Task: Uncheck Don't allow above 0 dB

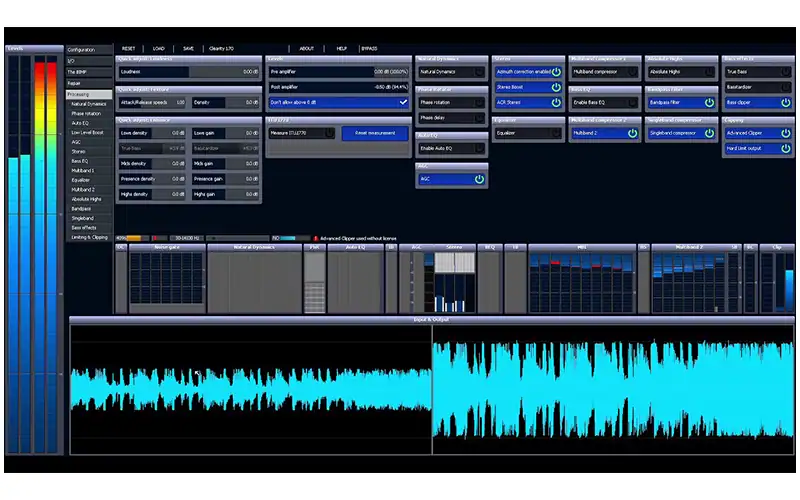Action: tap(403, 102)
